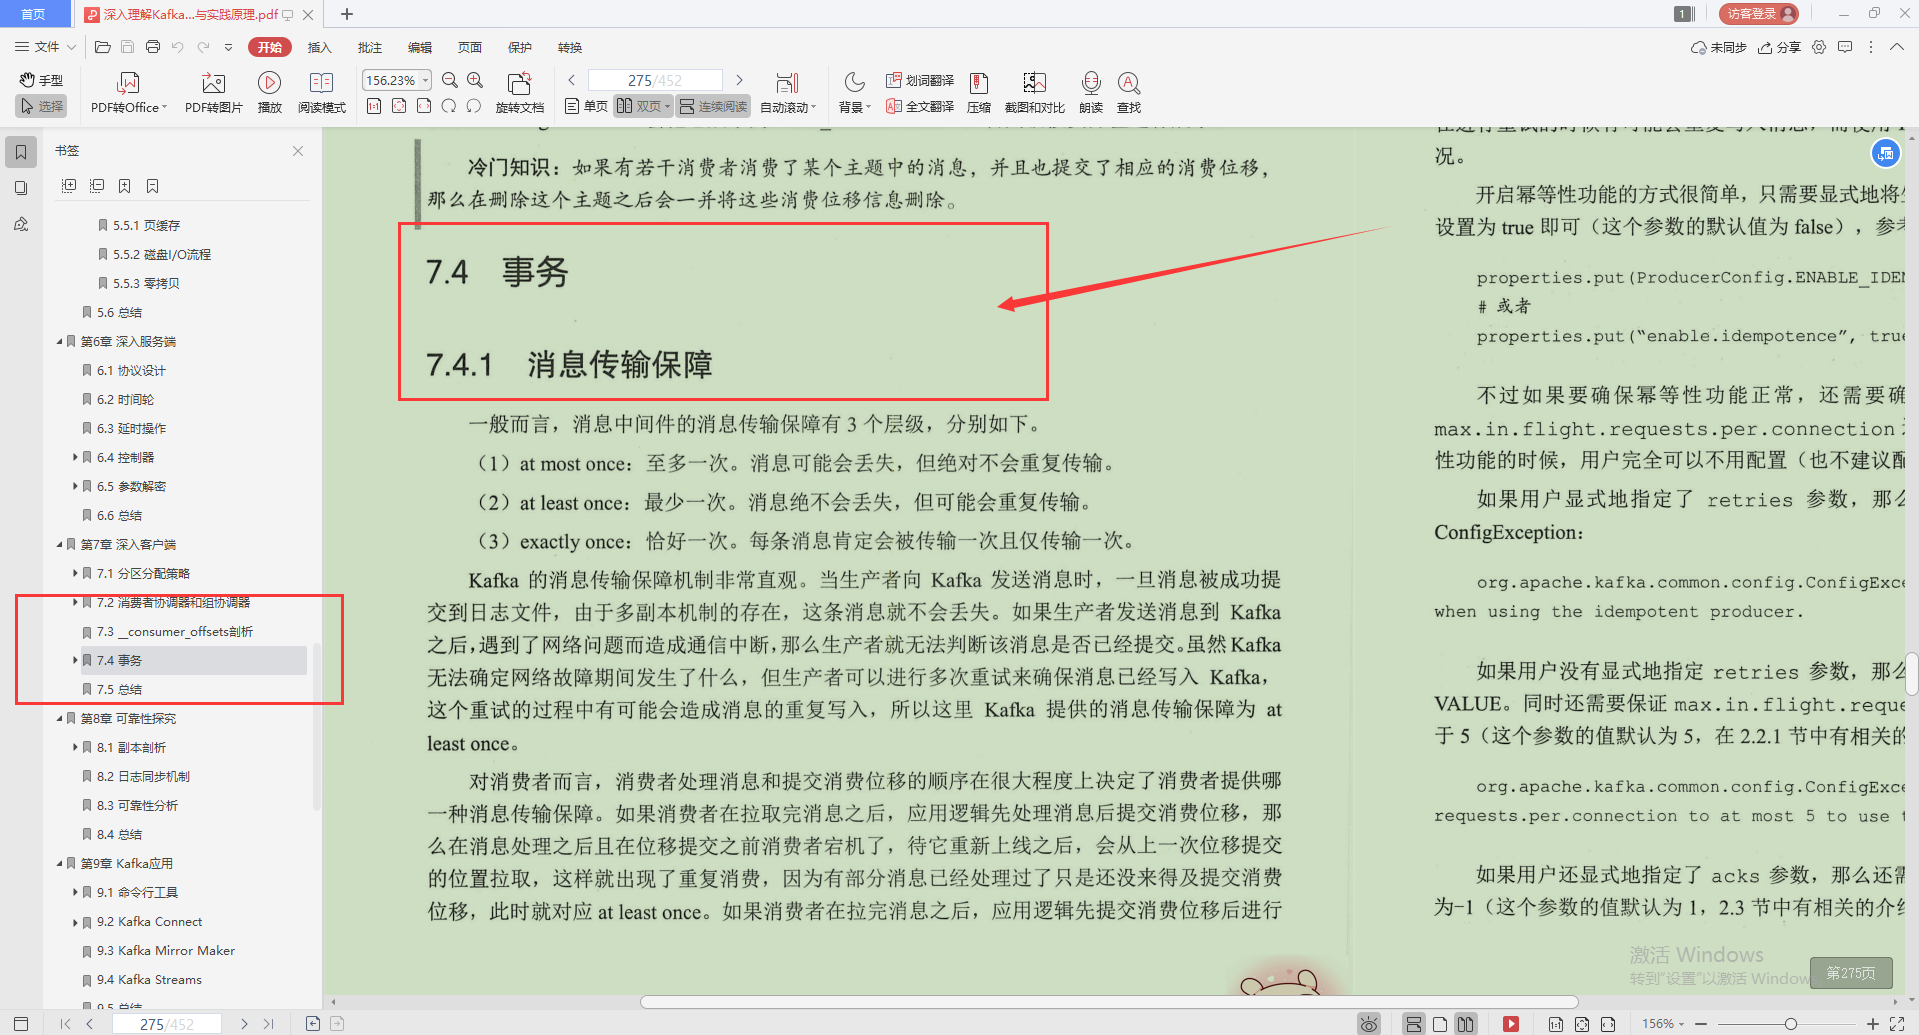The height and width of the screenshot is (1035, 1919).
Task: Open the PDF转Office conversion tool
Action: [128, 91]
